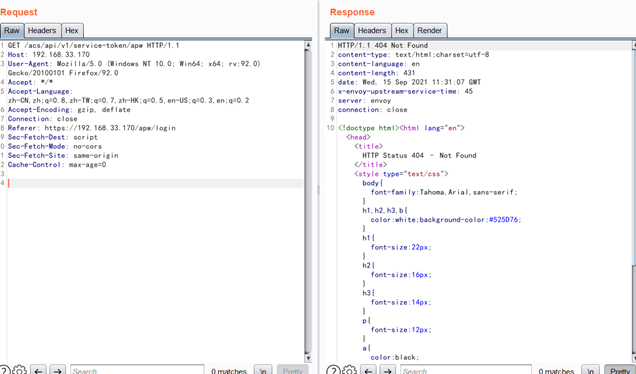The height and width of the screenshot is (374, 636).
Task: Click the Request vertical scrollbar track
Action: coord(308,201)
